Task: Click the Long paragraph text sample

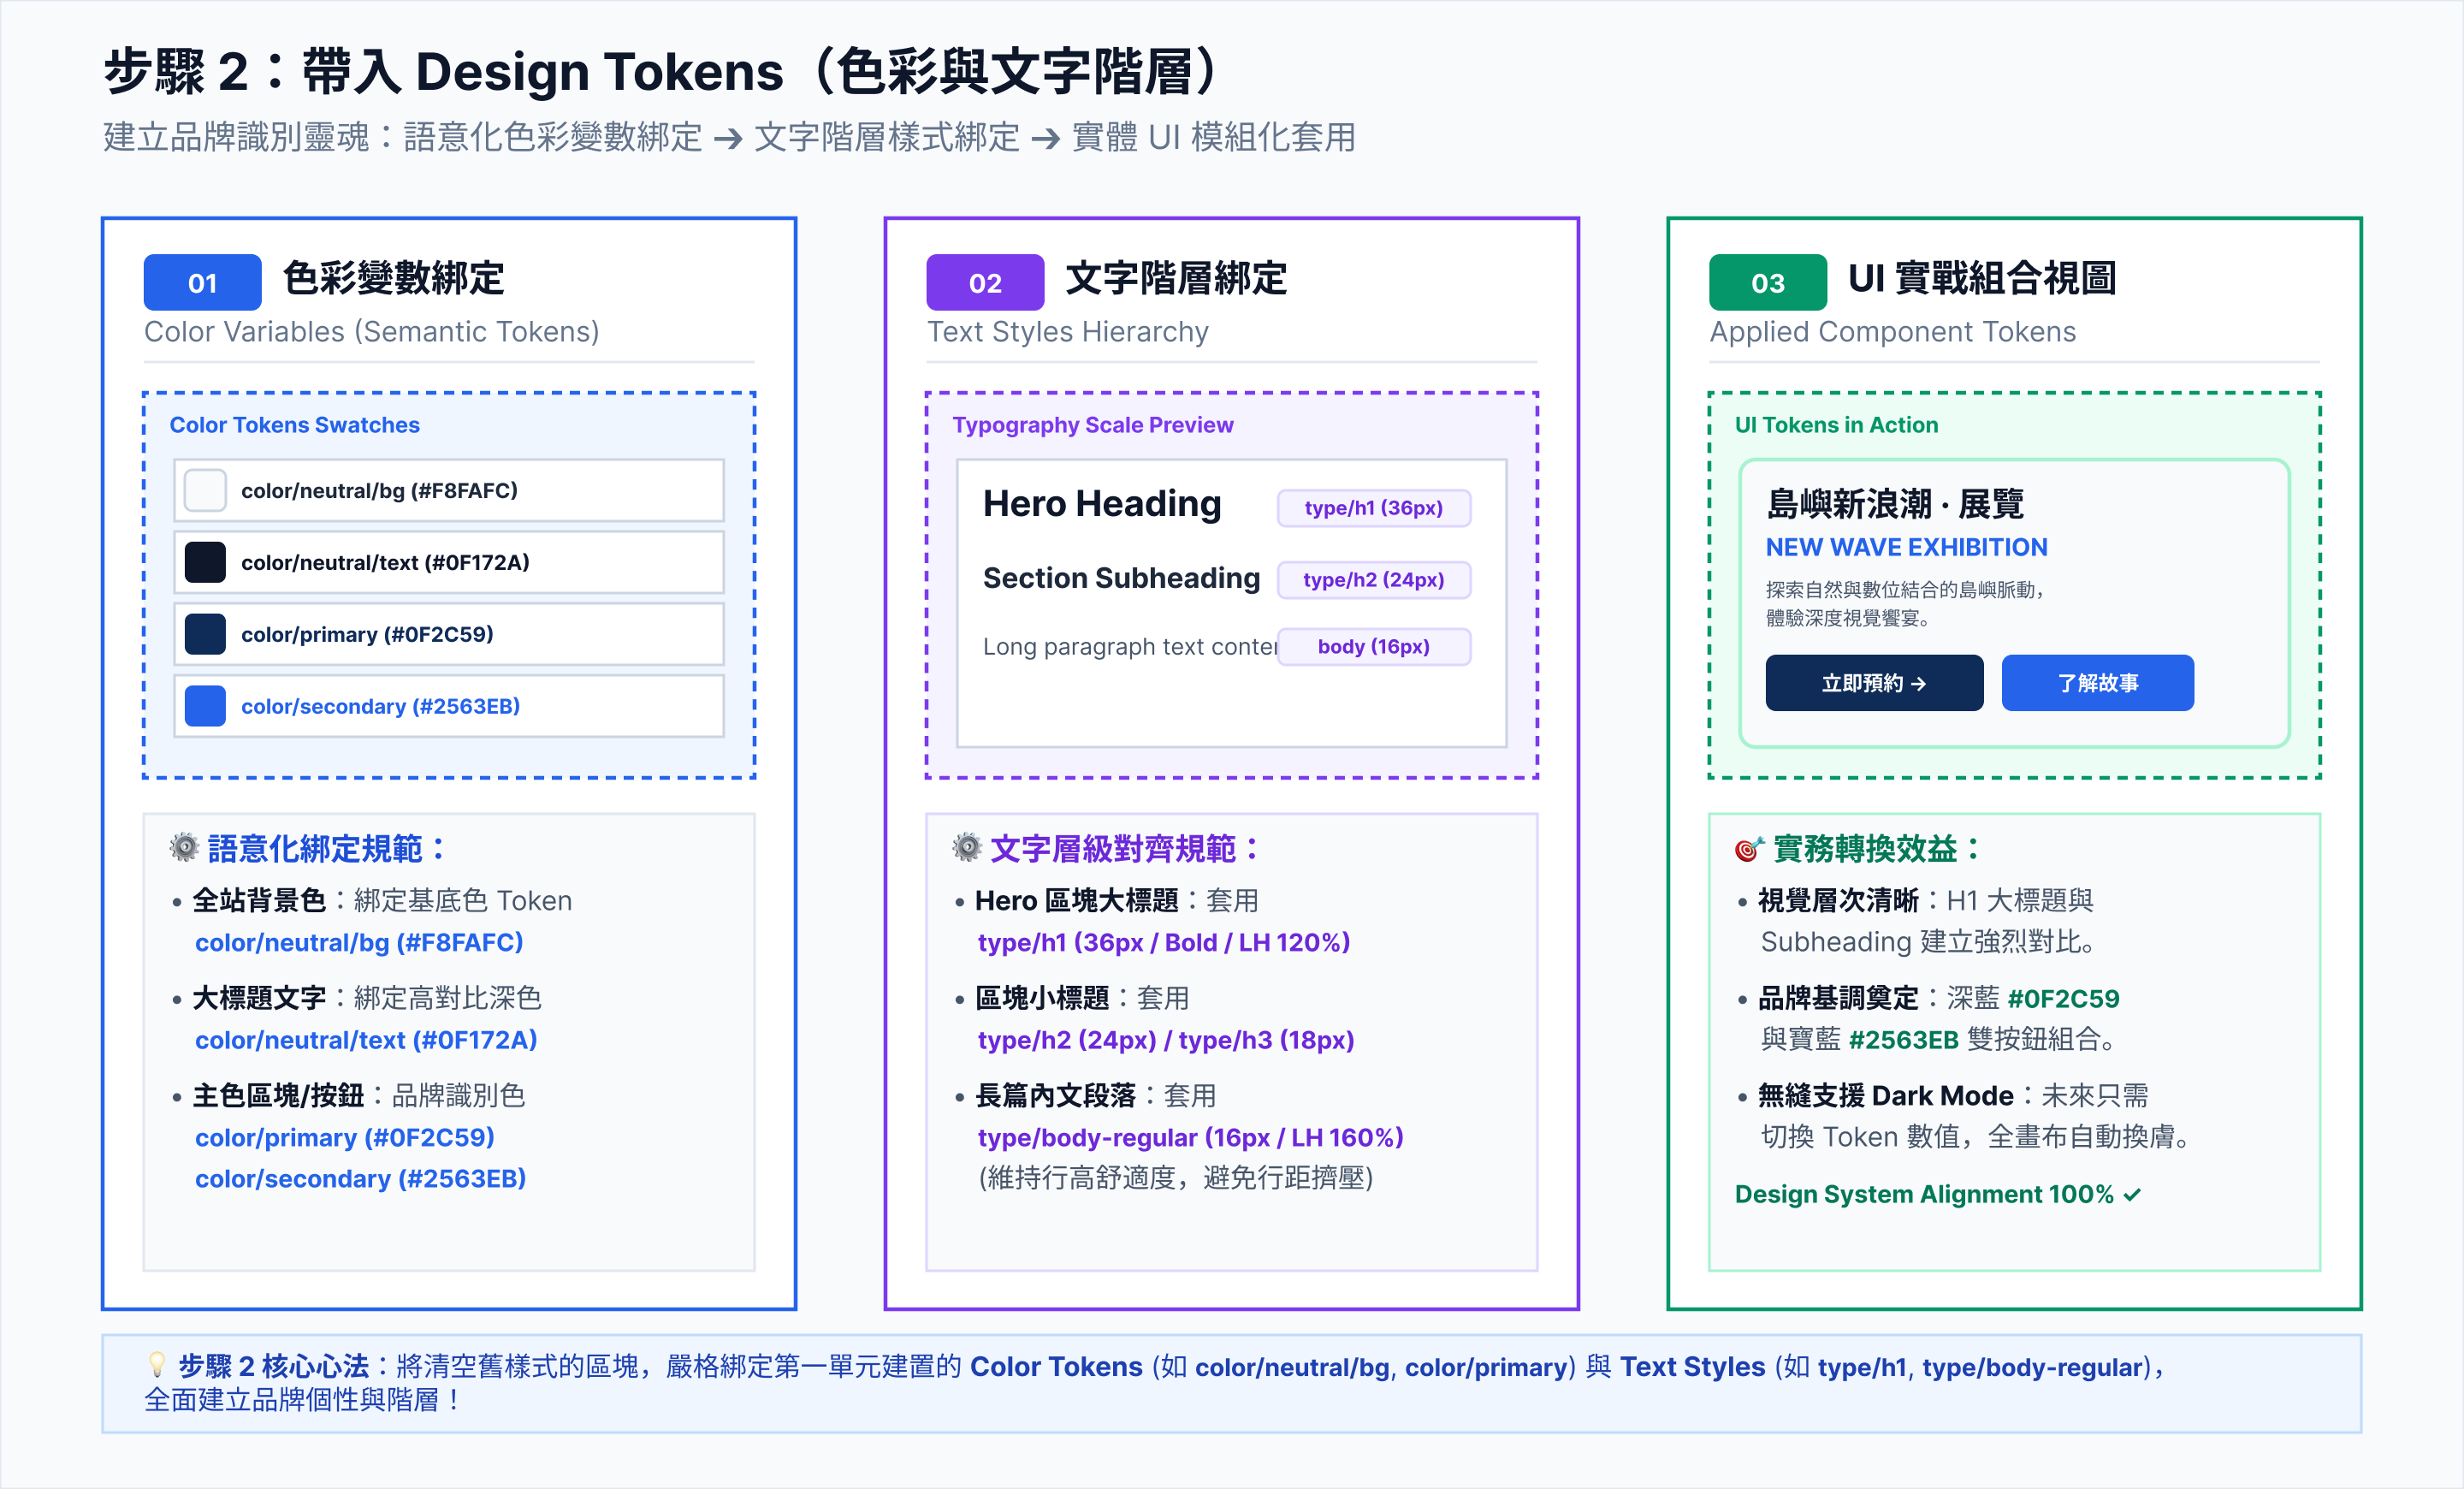Action: coord(1130,647)
